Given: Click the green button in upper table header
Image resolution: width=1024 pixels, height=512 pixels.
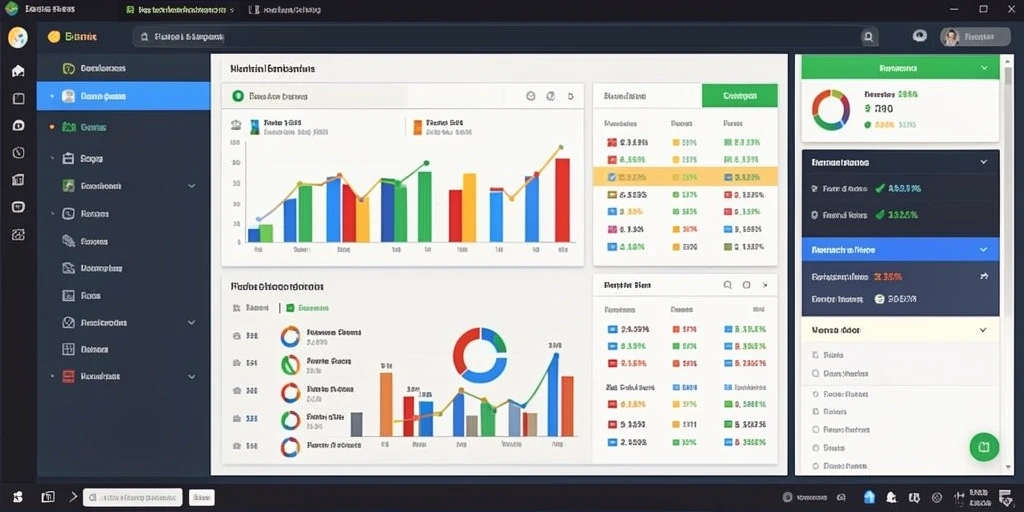Looking at the screenshot, I should [740, 95].
